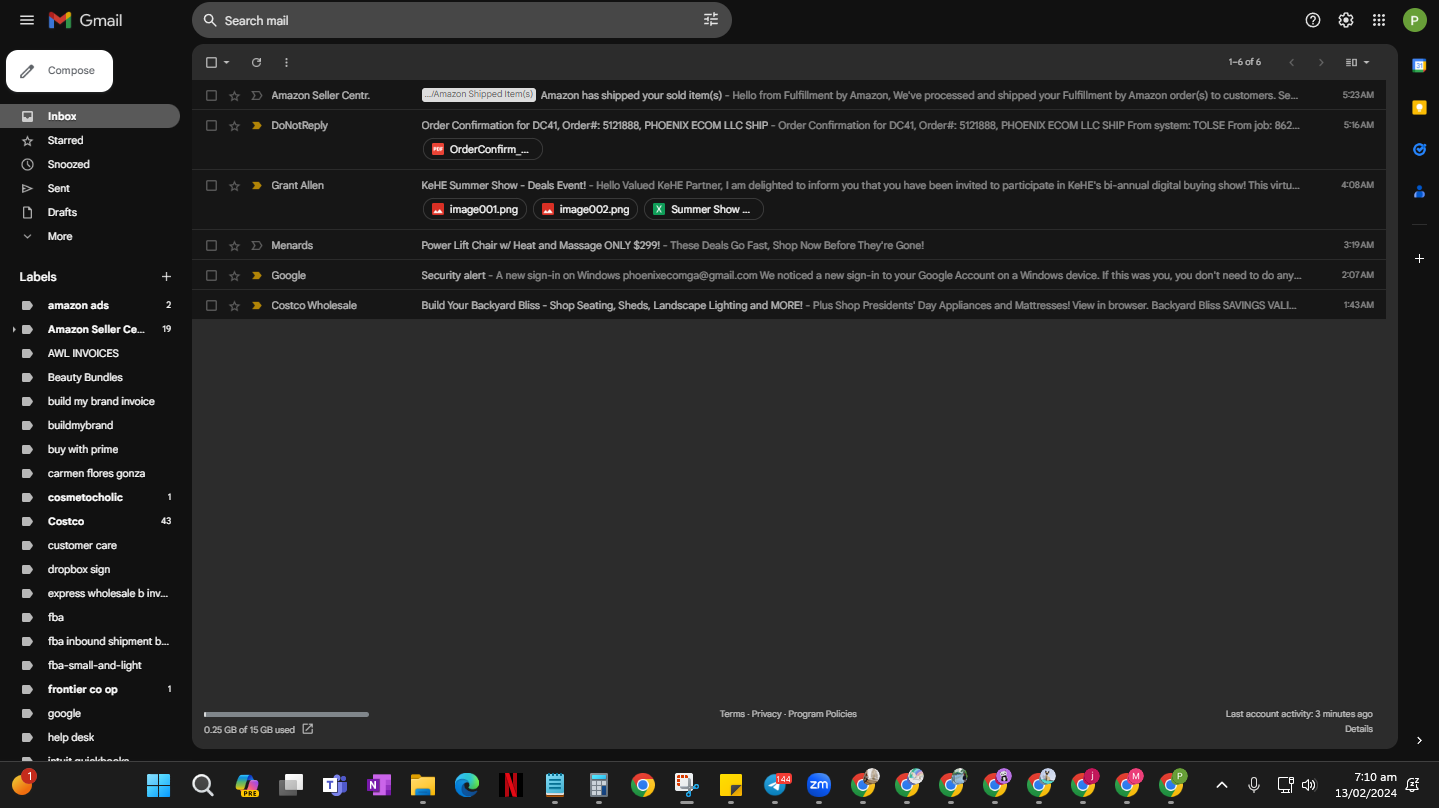Focus the Search mail field

460,20
